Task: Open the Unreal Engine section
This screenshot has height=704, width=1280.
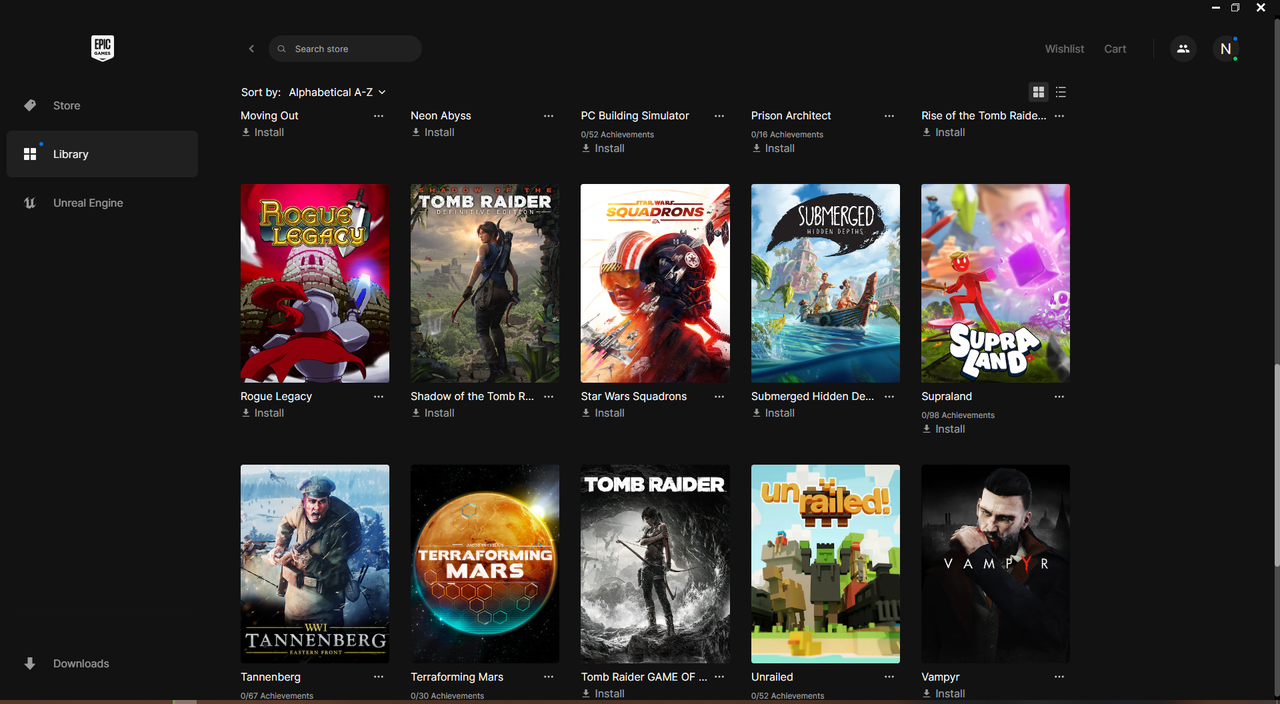Action: point(102,203)
